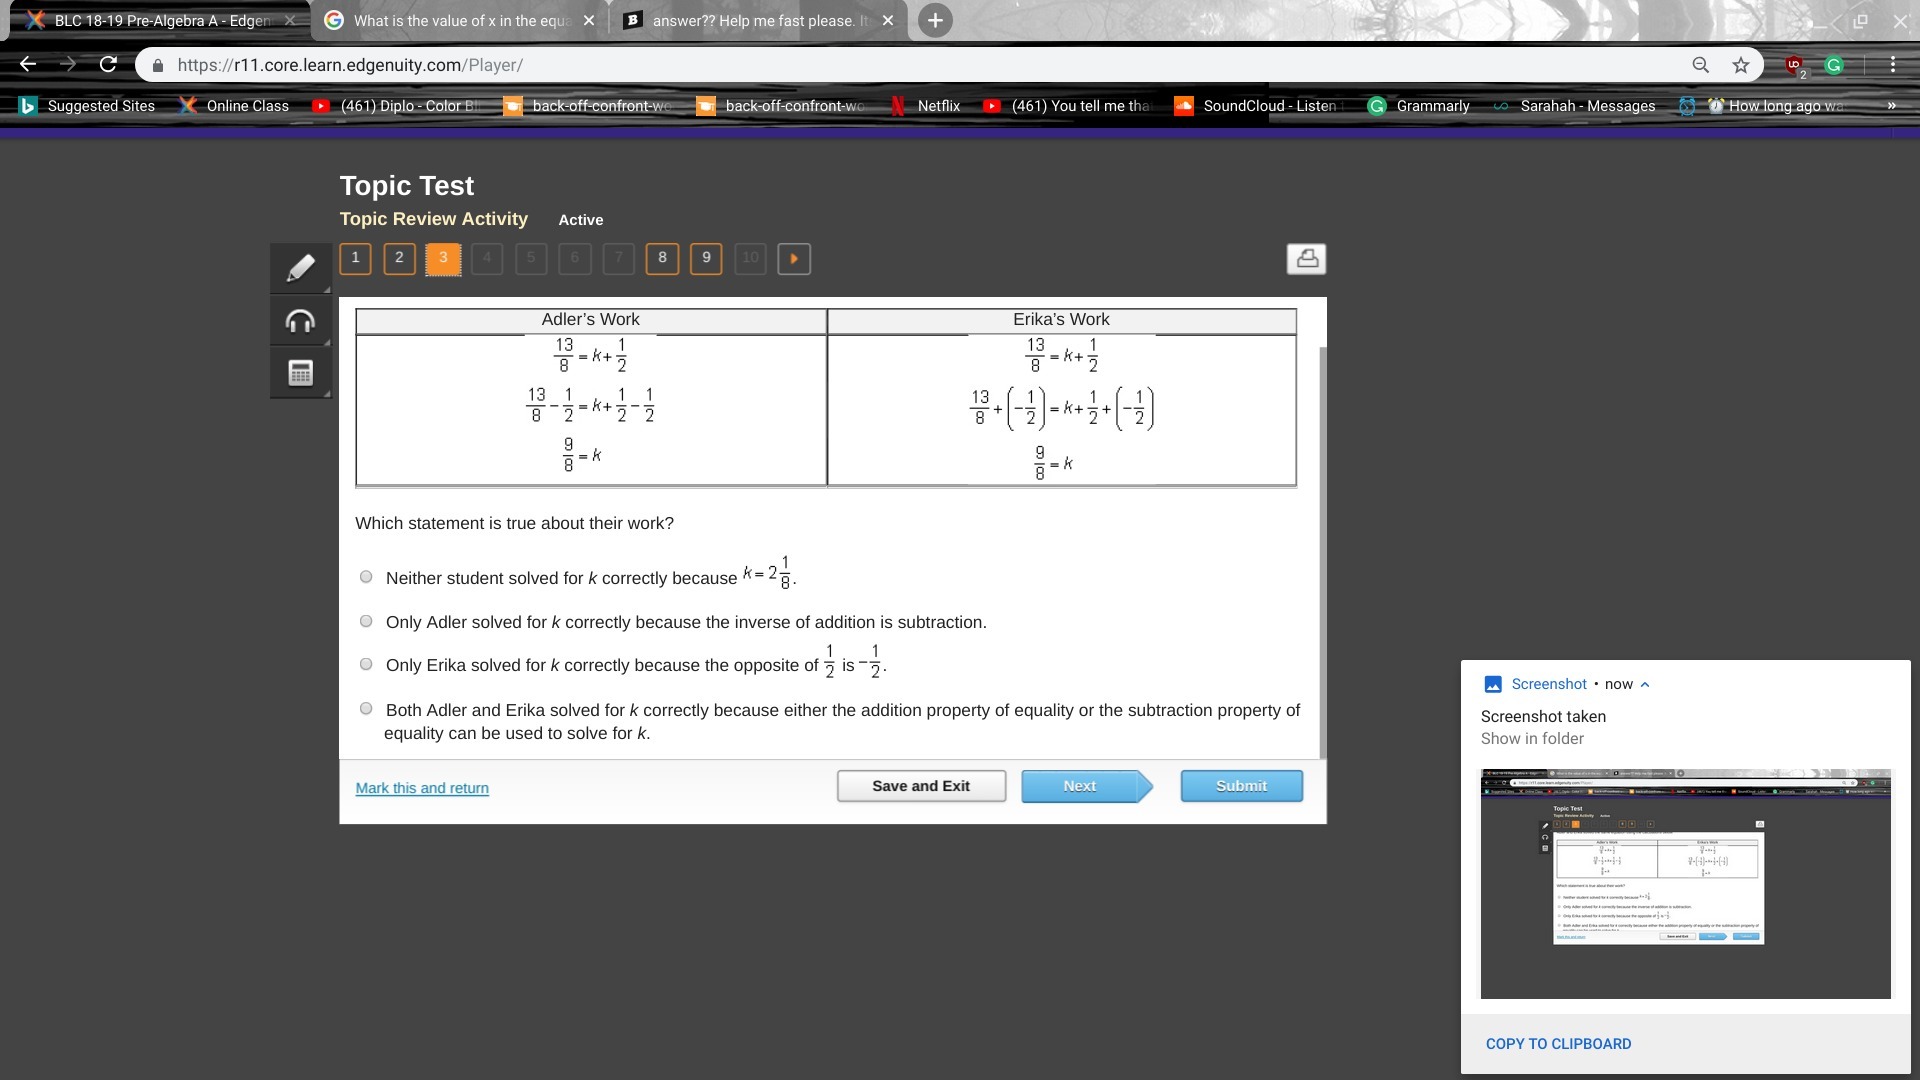Open the calculator tool in sidebar

(x=300, y=373)
